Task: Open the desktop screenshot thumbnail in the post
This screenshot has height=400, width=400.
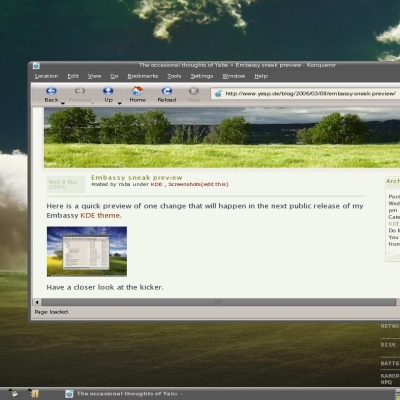Action: pyautogui.click(x=87, y=251)
